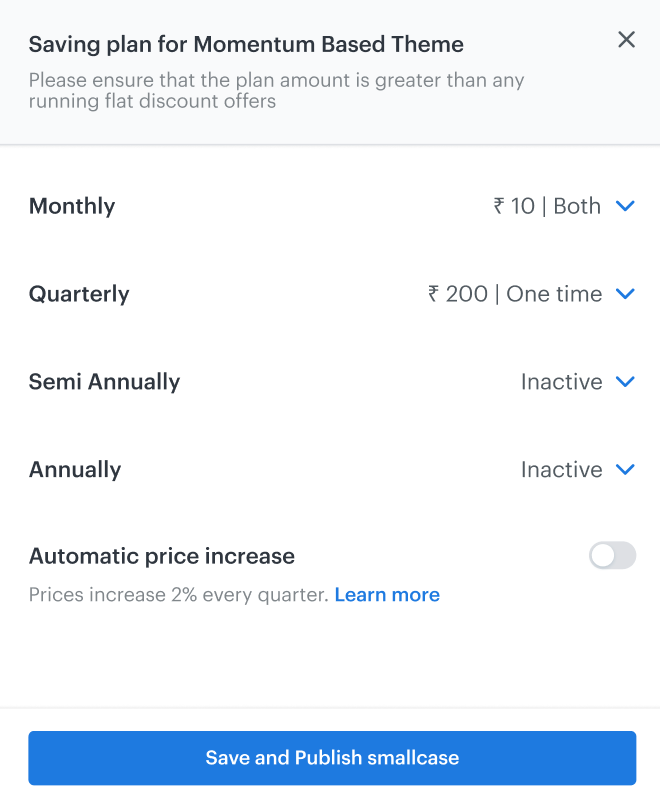Viewport: 660px width, 804px height.
Task: Click the flat discount offers notice text
Action: [276, 90]
